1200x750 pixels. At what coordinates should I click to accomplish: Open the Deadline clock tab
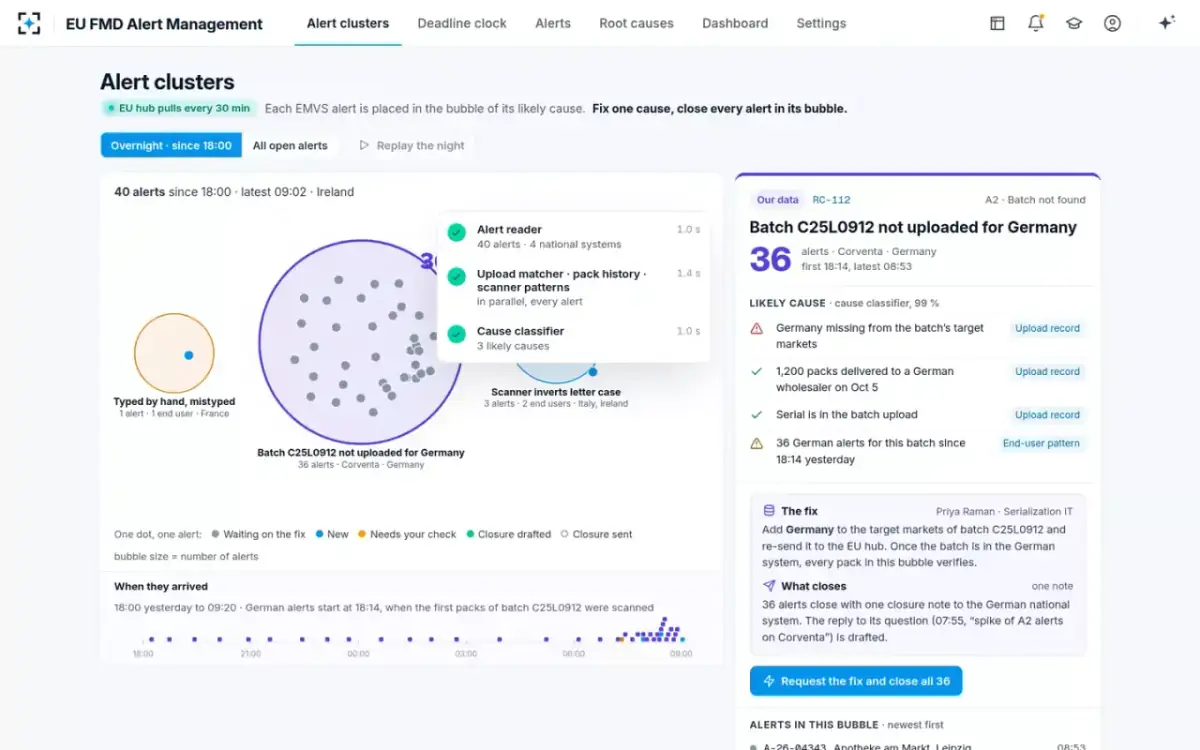pos(462,23)
